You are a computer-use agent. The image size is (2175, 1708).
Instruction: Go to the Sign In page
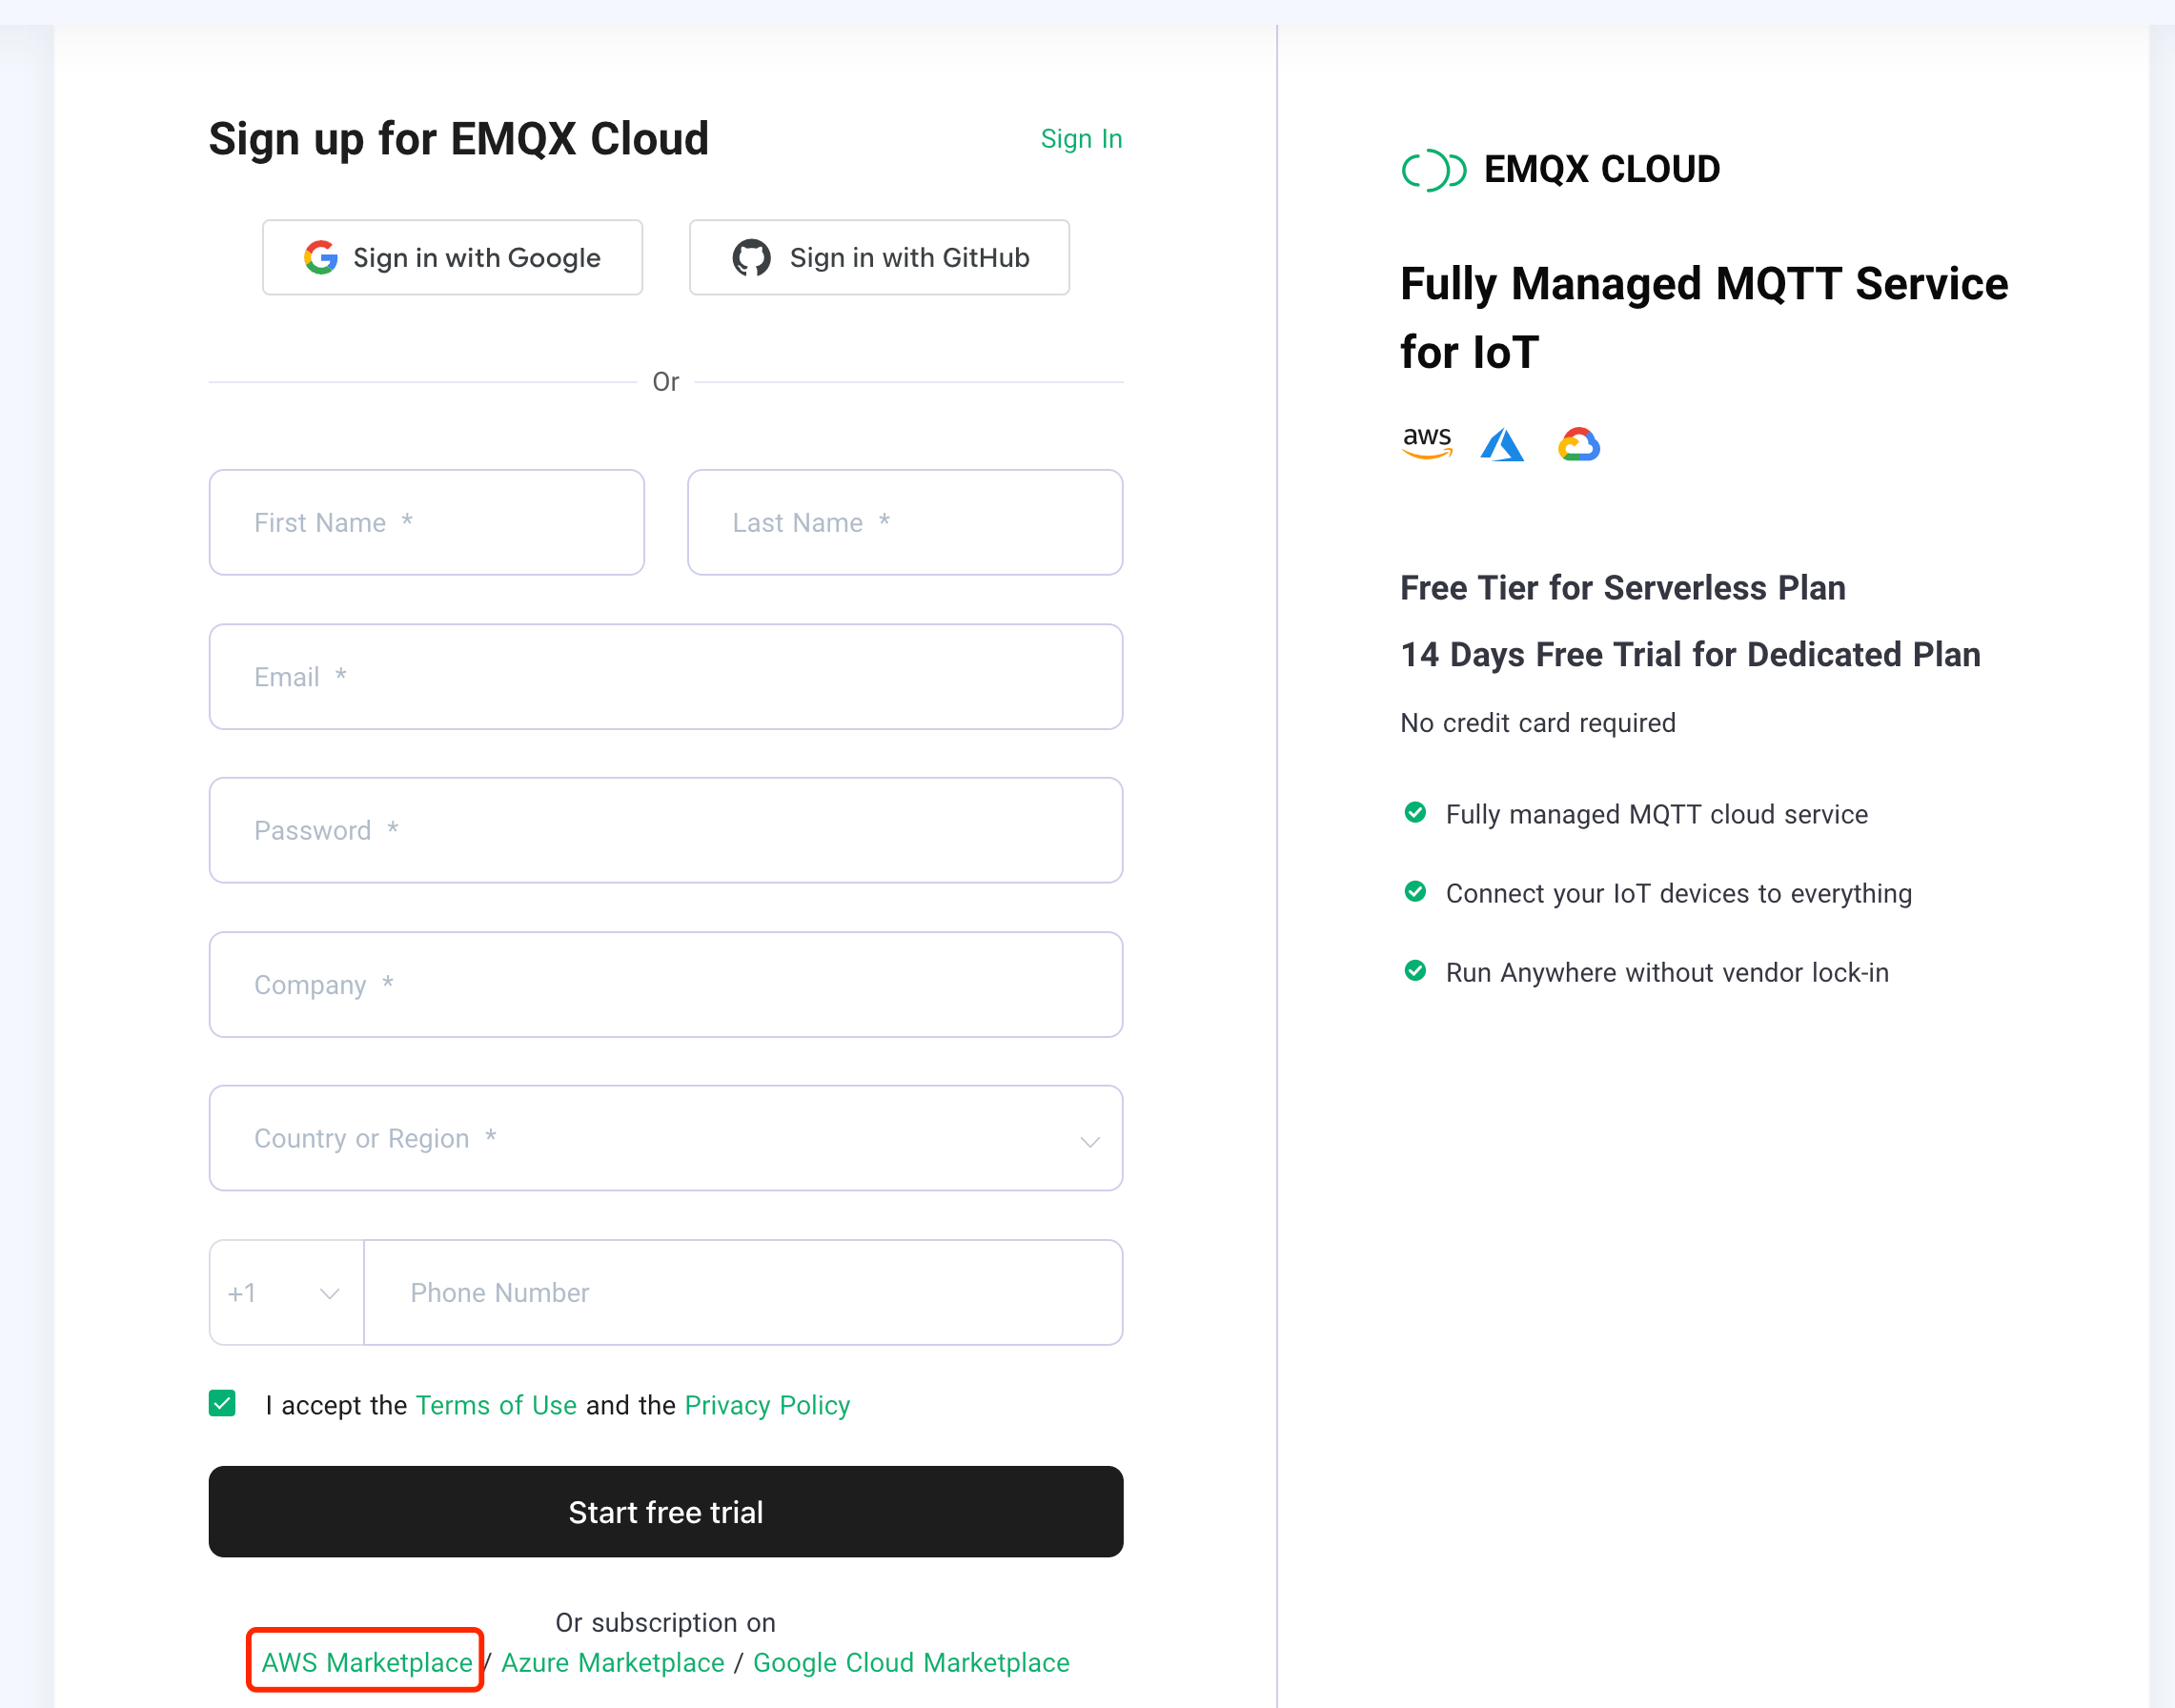click(x=1081, y=139)
